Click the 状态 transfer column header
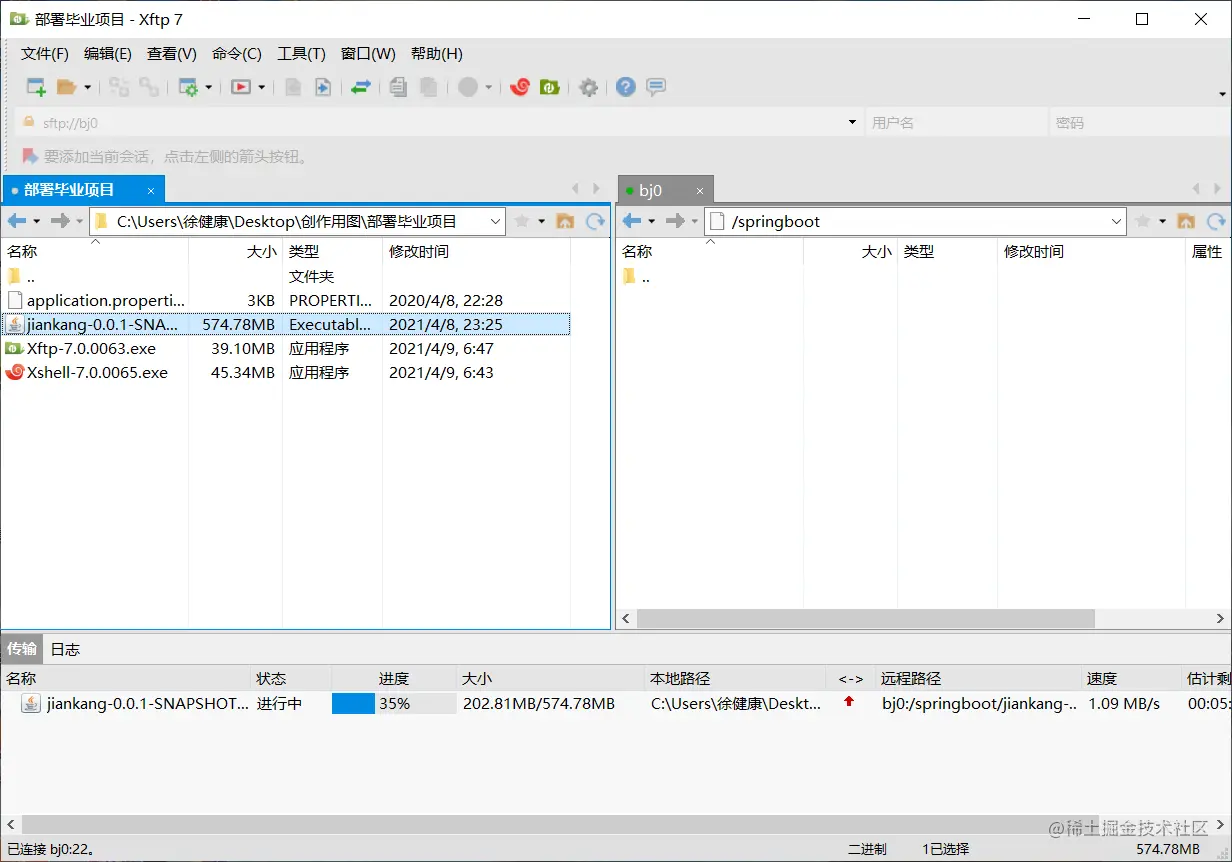 click(x=291, y=678)
